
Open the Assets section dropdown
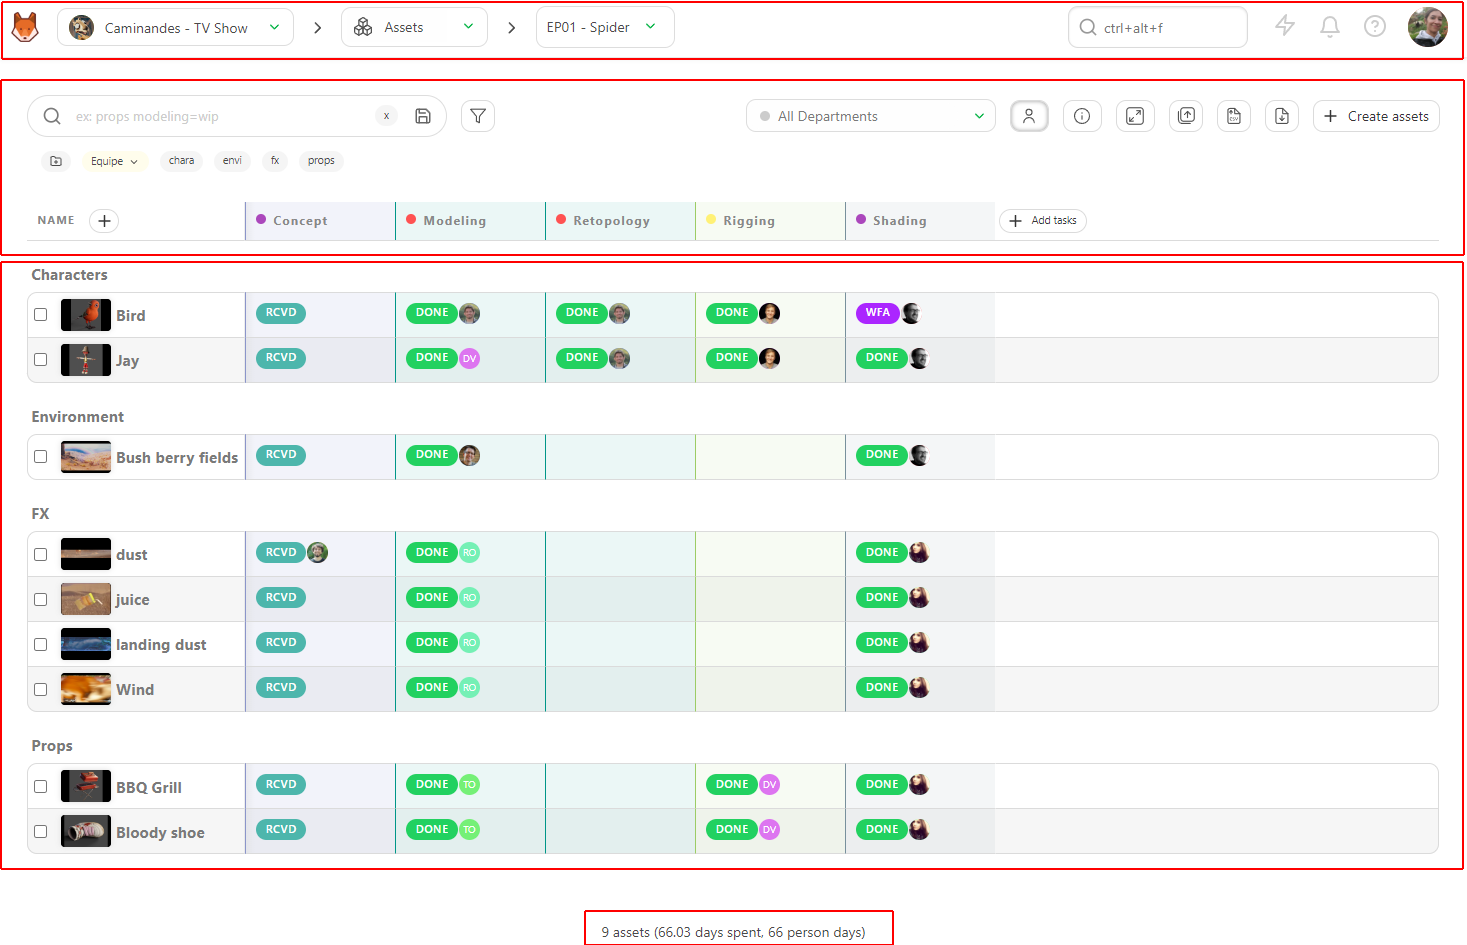coord(414,27)
